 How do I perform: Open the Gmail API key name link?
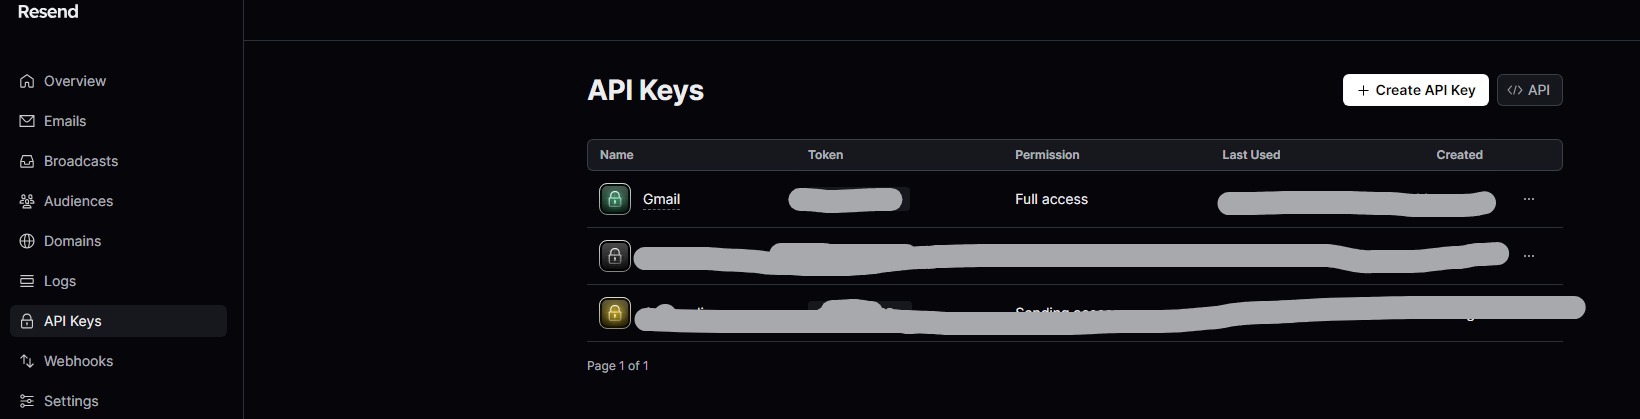[661, 199]
